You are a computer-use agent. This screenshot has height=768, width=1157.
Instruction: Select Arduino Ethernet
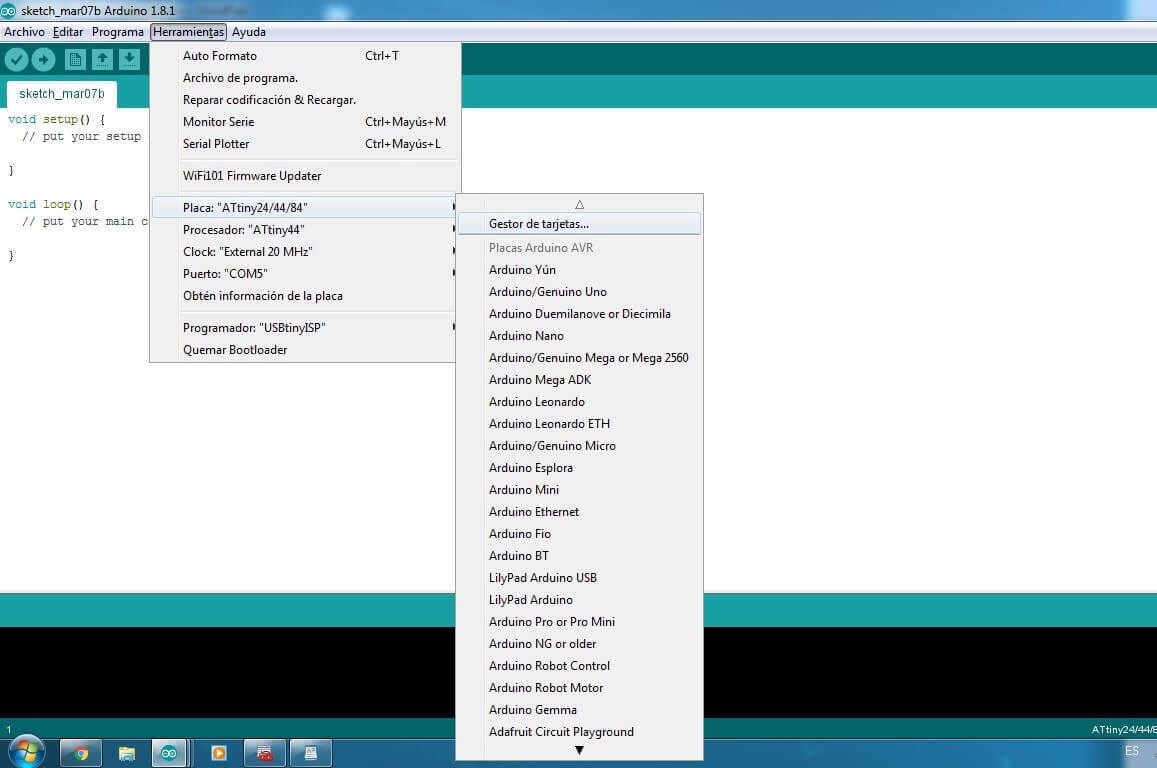(x=579, y=512)
